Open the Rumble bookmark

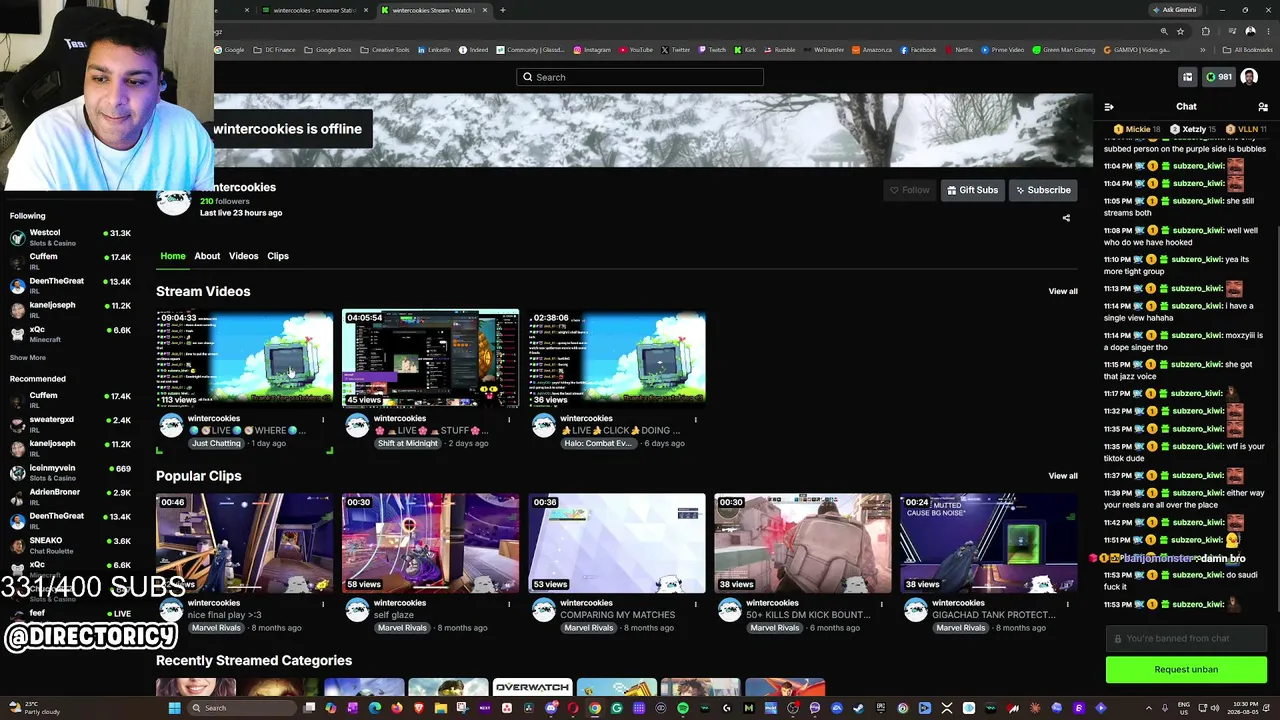pyautogui.click(x=779, y=50)
